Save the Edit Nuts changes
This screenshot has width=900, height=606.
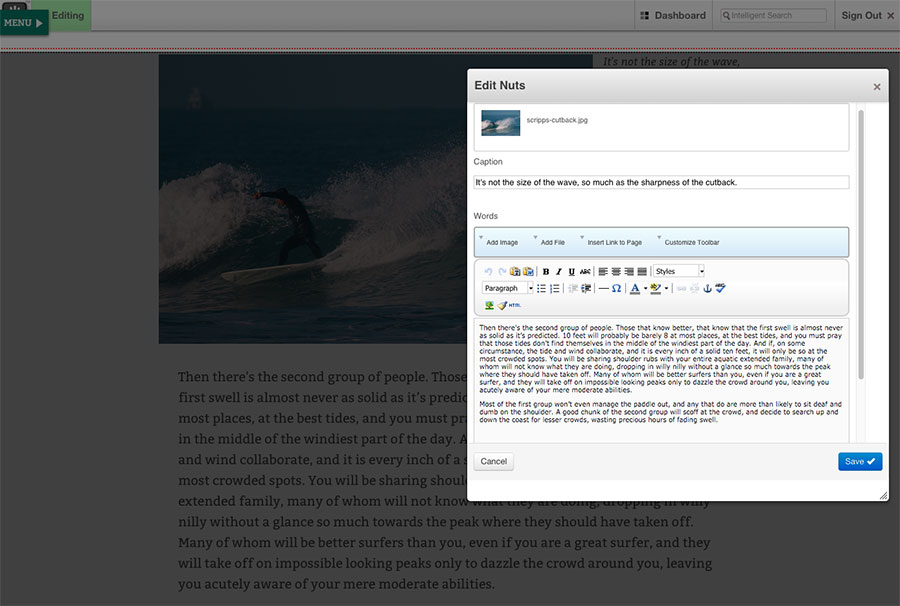coord(859,461)
